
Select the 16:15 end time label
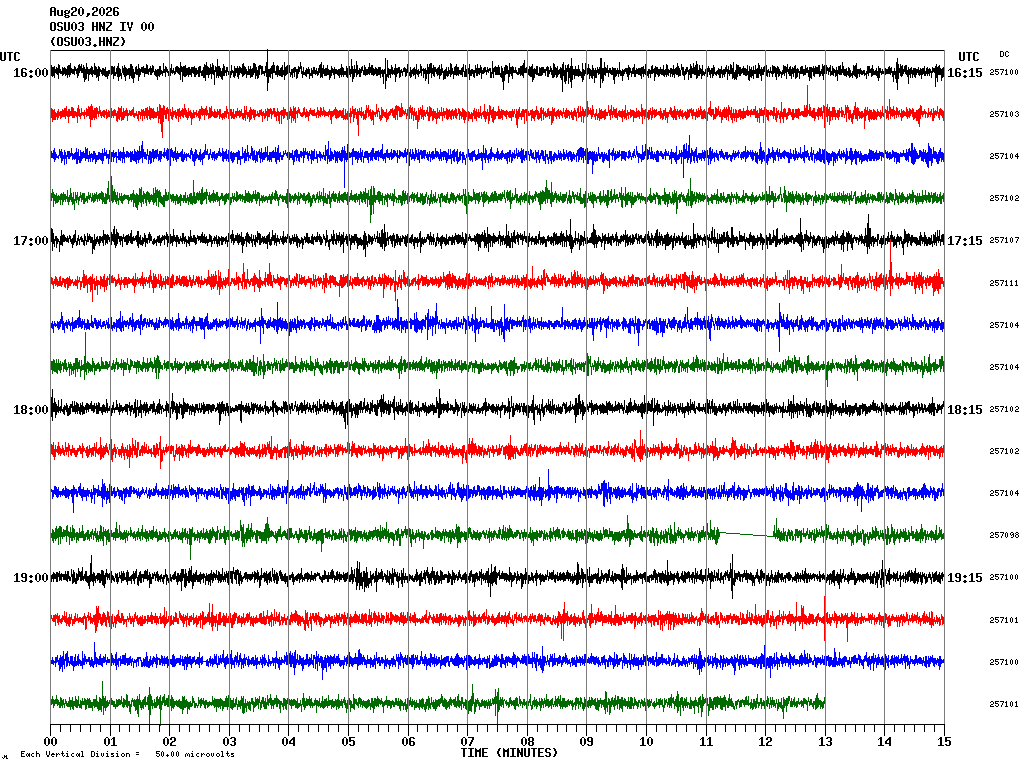965,72
